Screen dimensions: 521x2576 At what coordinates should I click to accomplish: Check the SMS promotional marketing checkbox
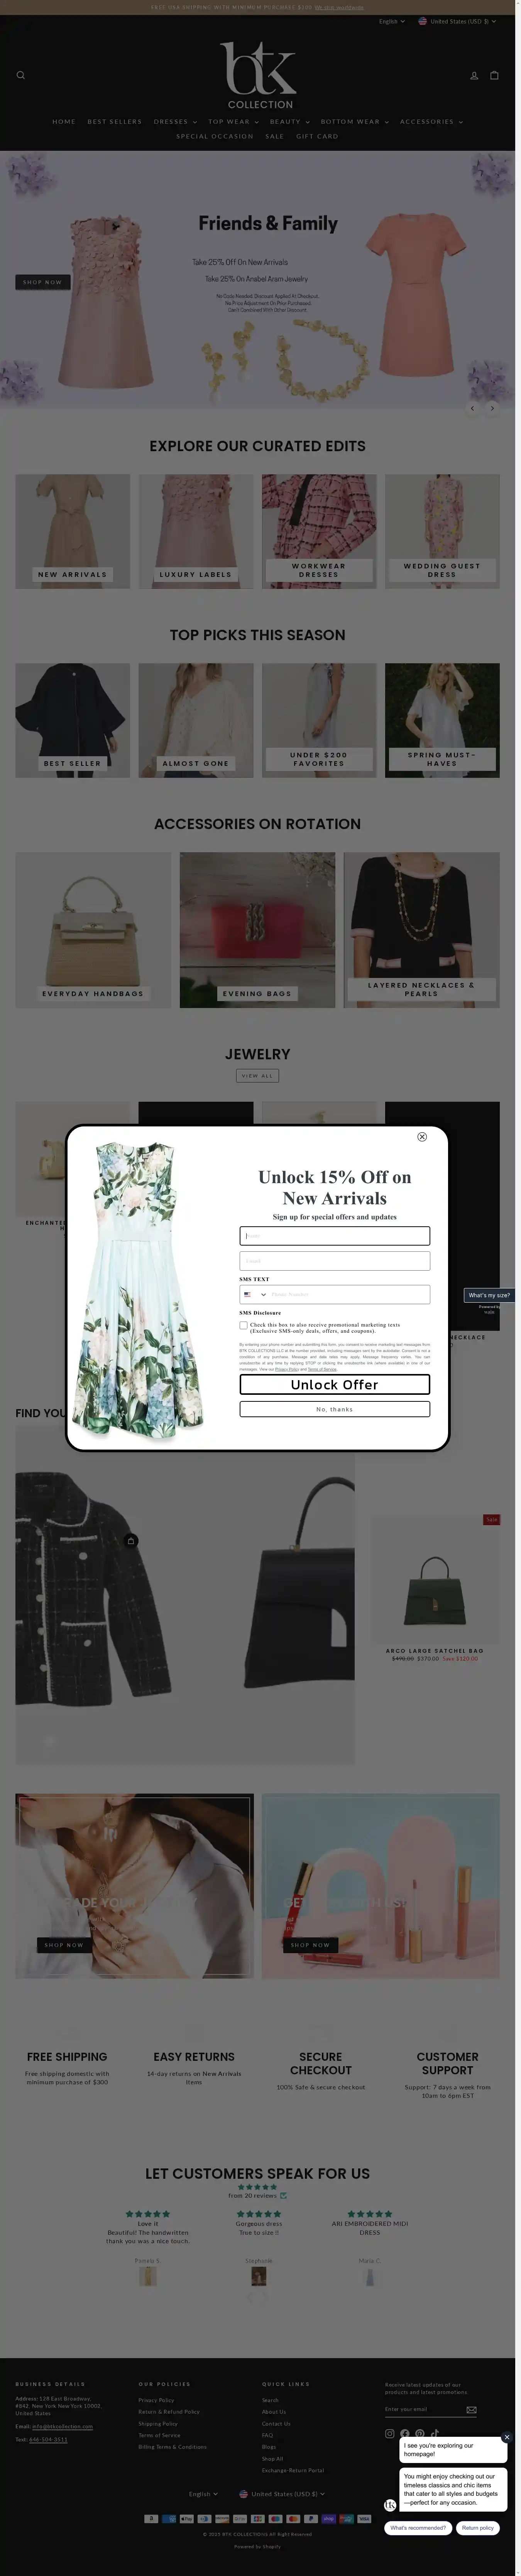click(x=243, y=1325)
